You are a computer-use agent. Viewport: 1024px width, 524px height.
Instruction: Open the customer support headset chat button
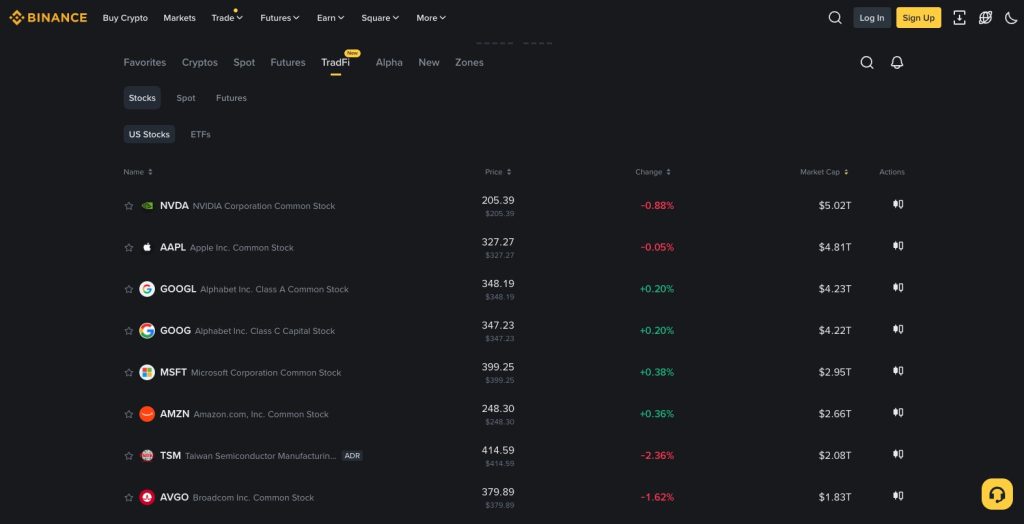pos(997,494)
